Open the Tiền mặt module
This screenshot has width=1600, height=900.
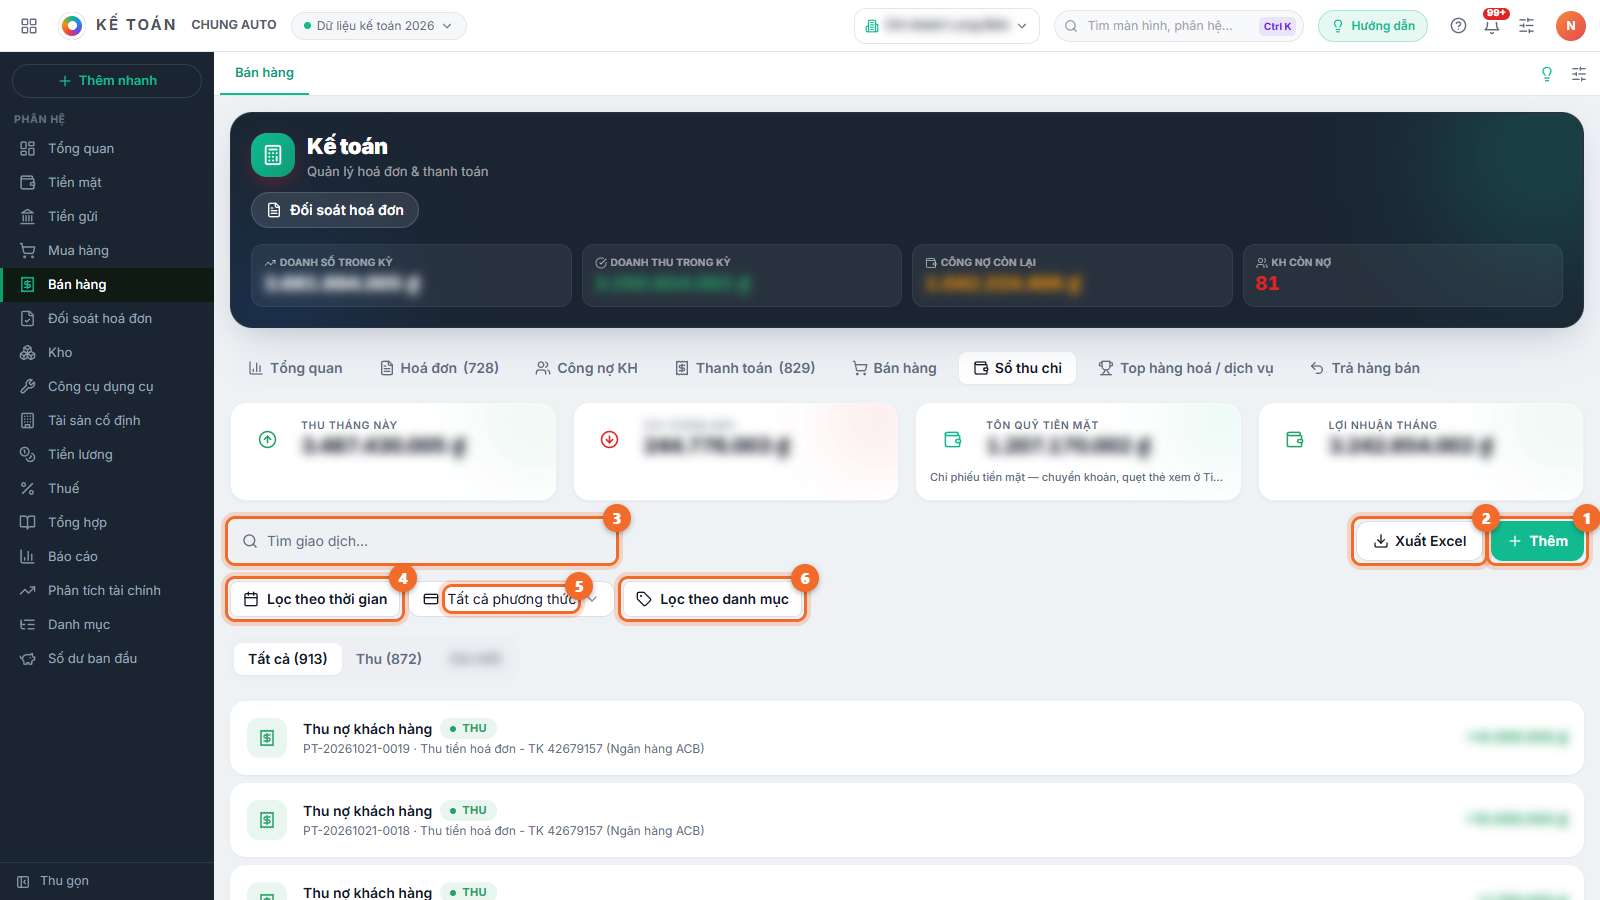[x=107, y=182]
